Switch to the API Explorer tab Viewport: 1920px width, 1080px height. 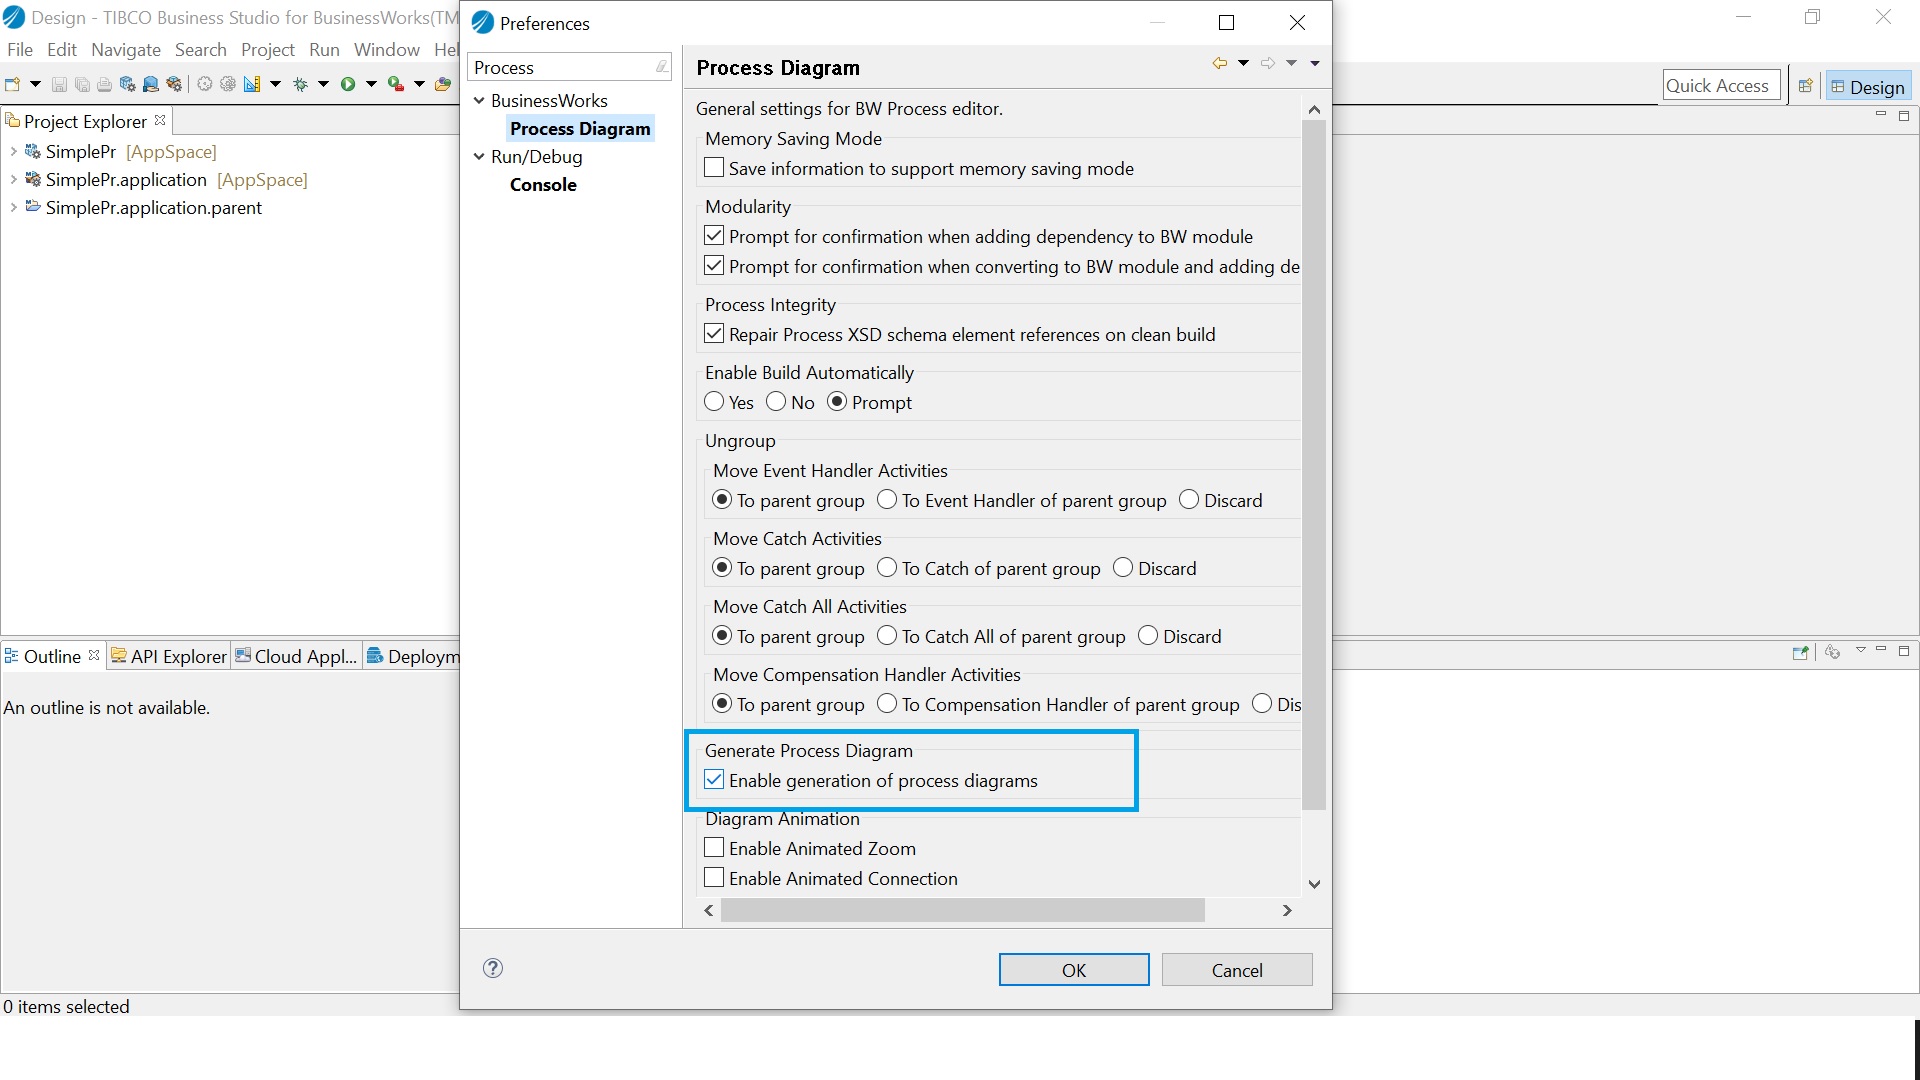(169, 656)
